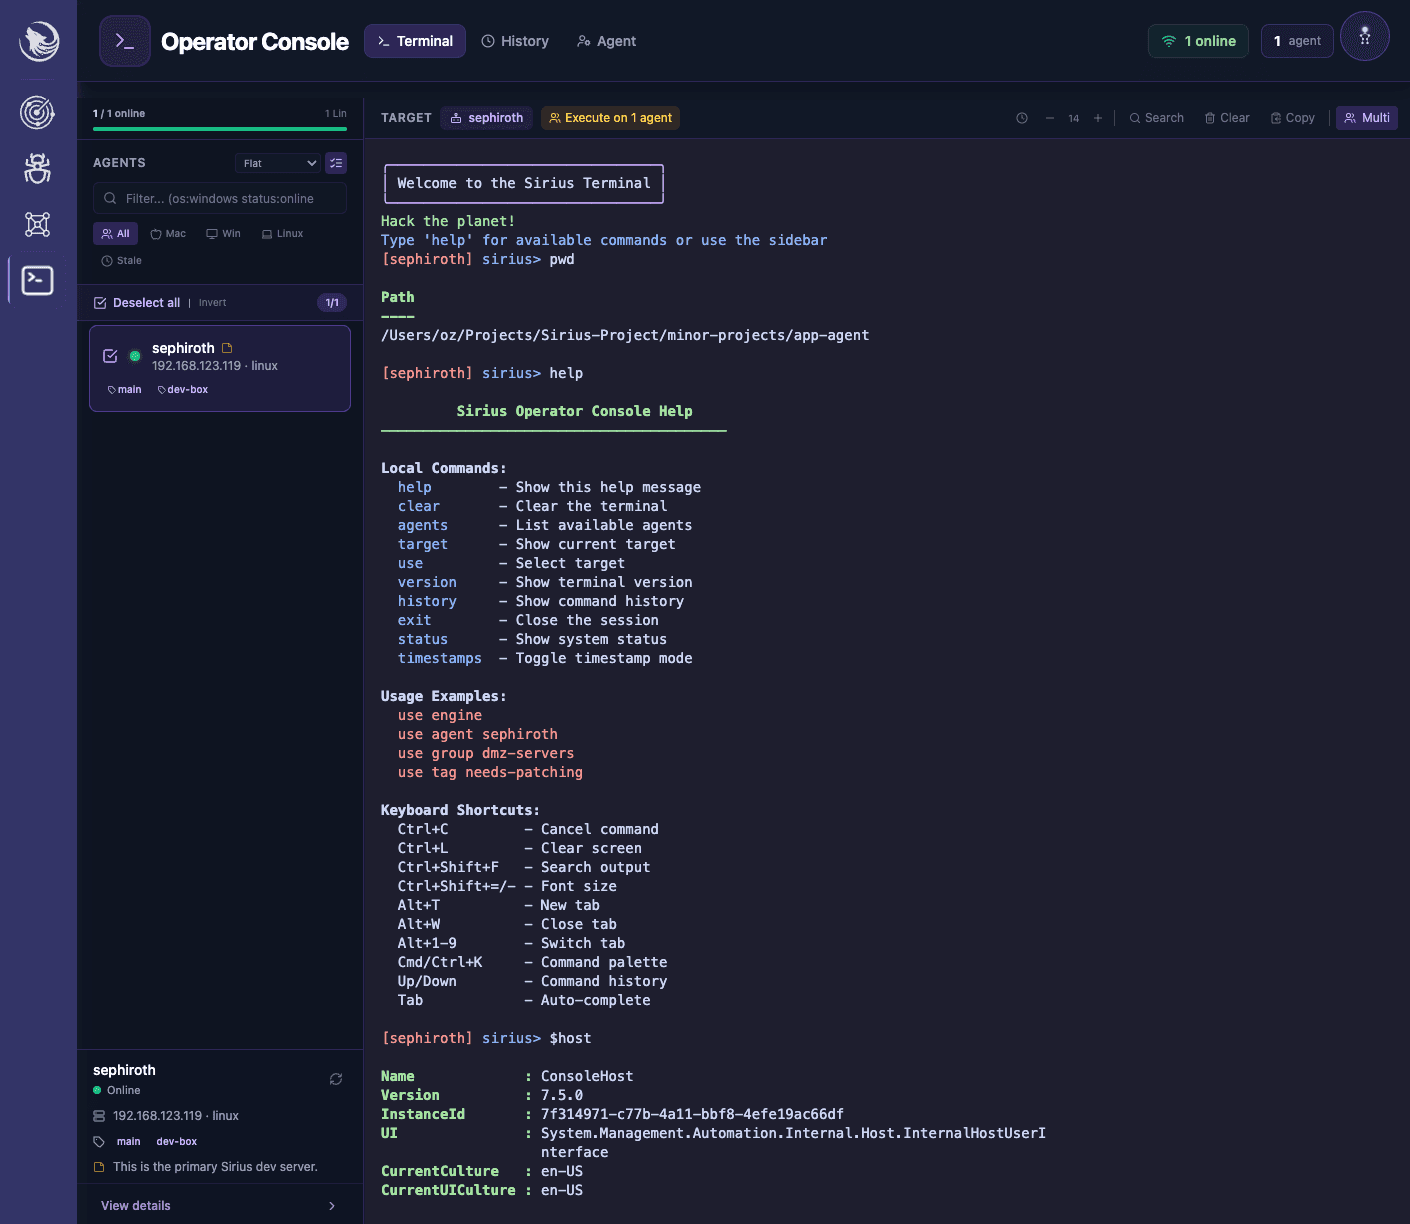The image size is (1410, 1224).
Task: Enable Multi mode in terminal toolbar
Action: (x=1366, y=117)
